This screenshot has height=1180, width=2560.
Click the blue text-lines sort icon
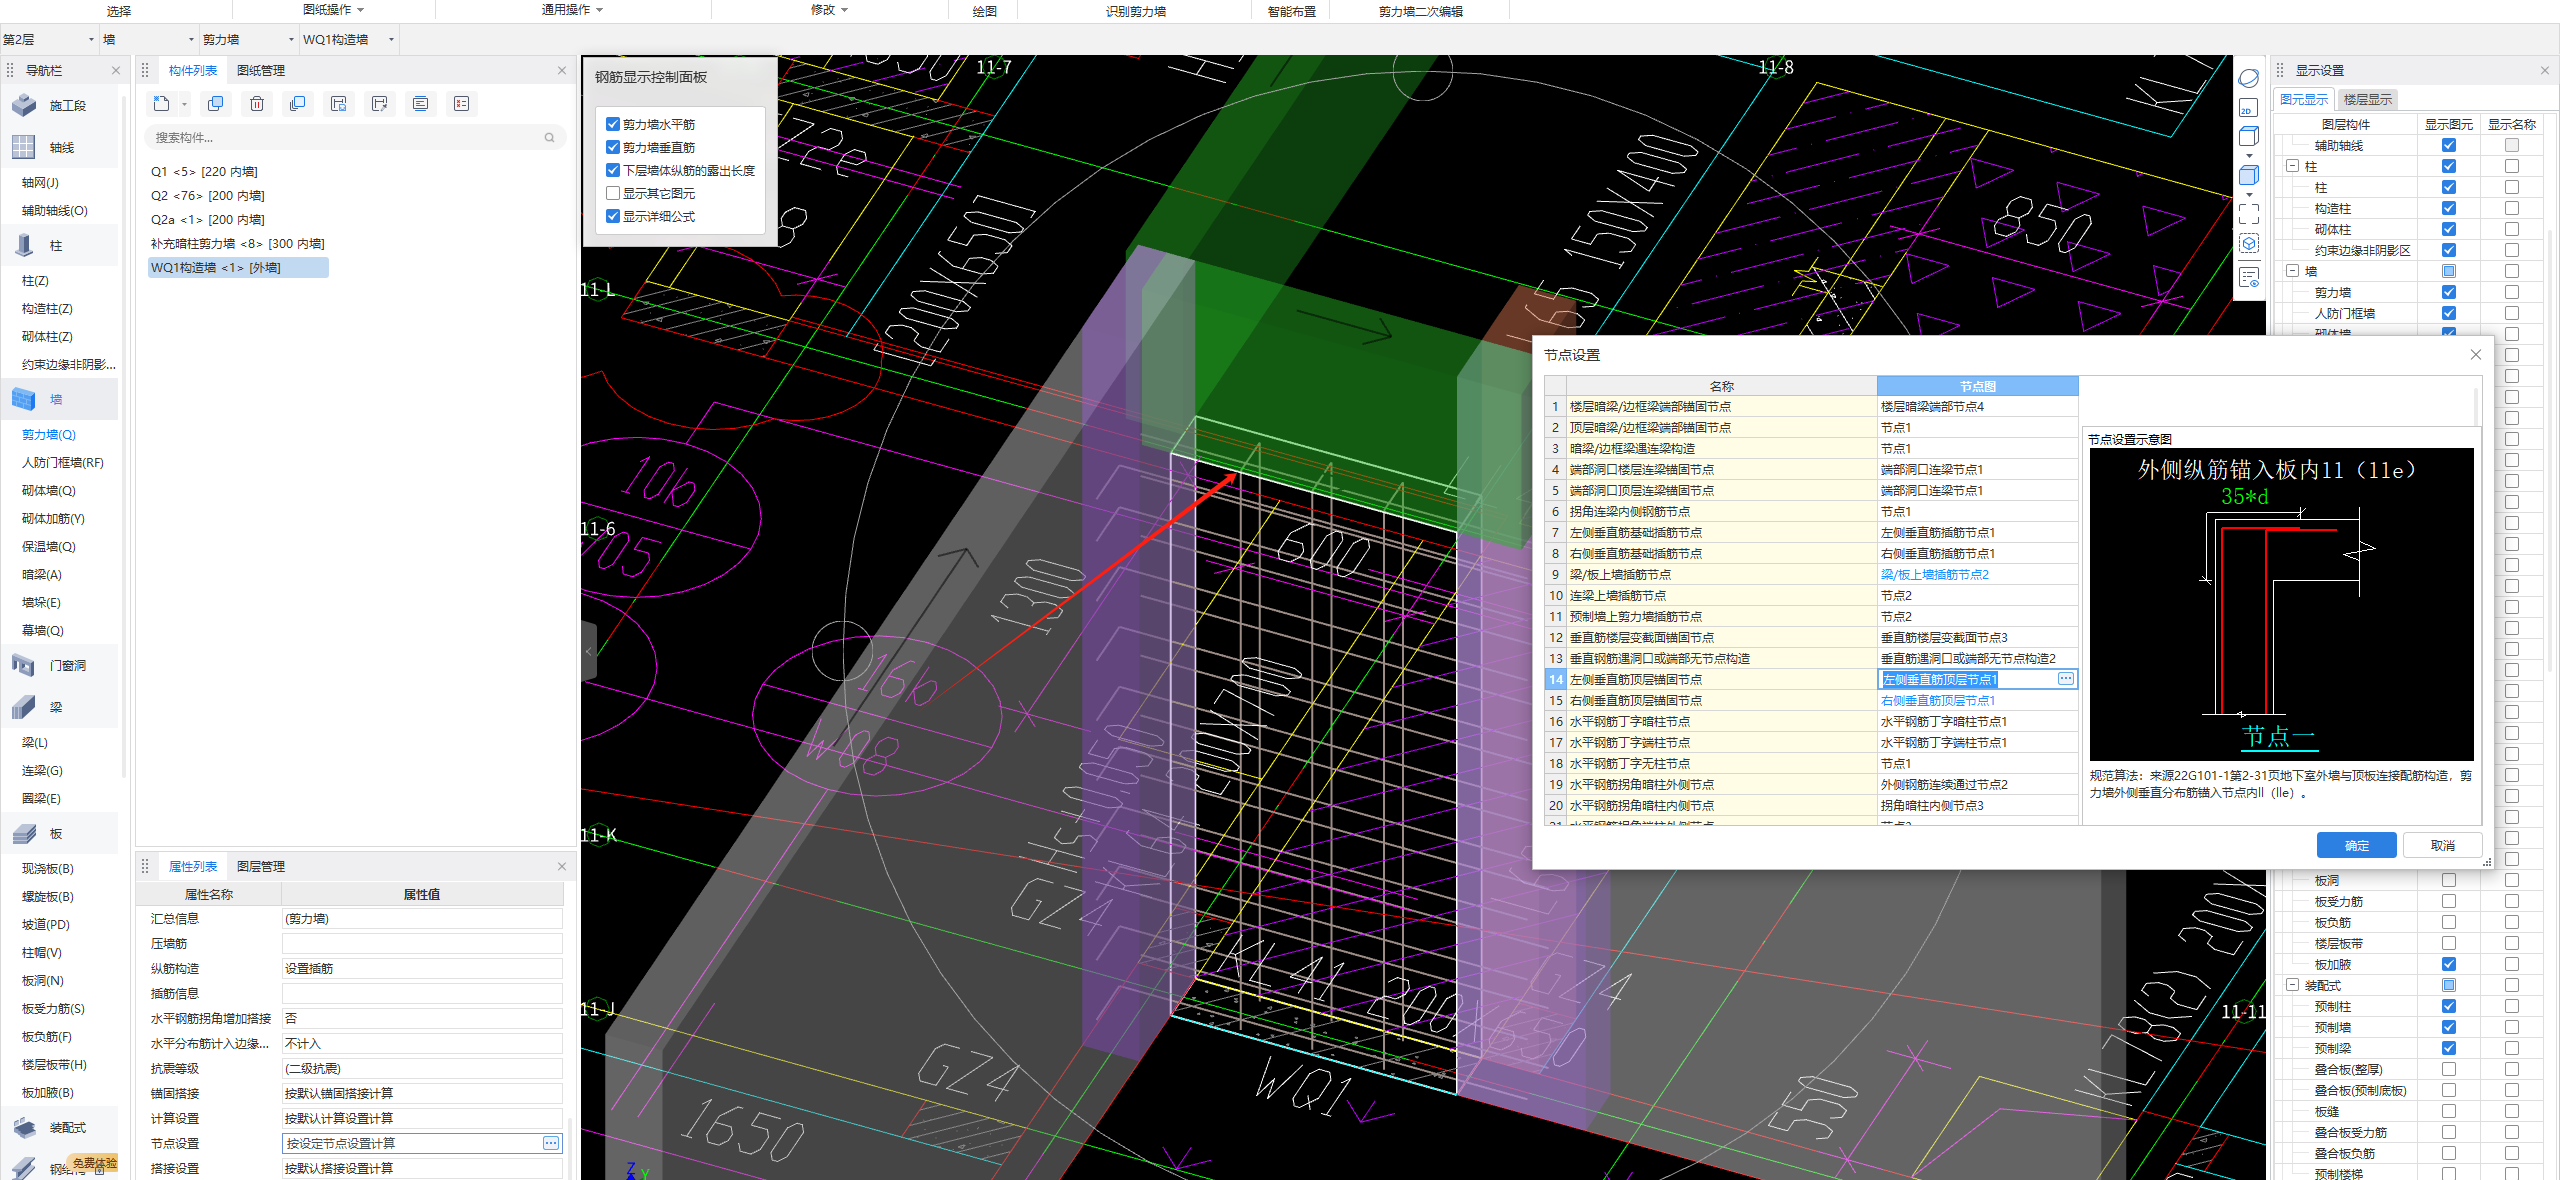421,104
